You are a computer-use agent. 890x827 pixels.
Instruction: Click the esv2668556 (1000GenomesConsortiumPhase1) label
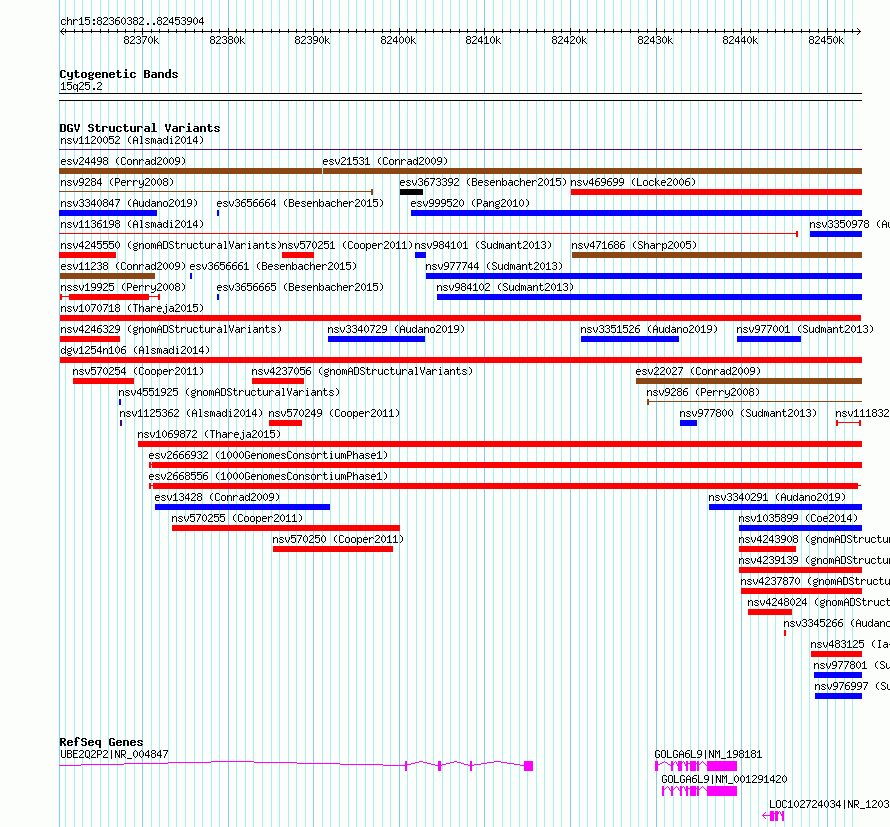click(268, 476)
